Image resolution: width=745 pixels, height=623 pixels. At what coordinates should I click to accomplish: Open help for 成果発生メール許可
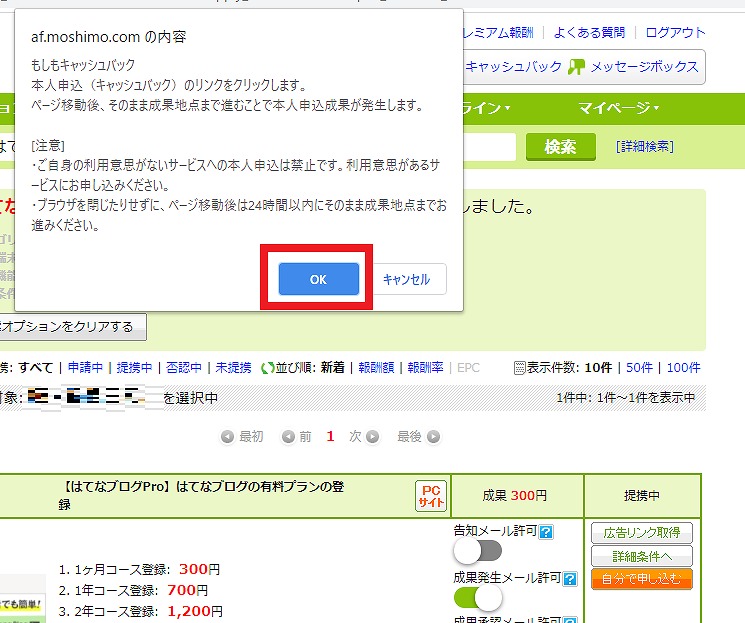pos(570,579)
